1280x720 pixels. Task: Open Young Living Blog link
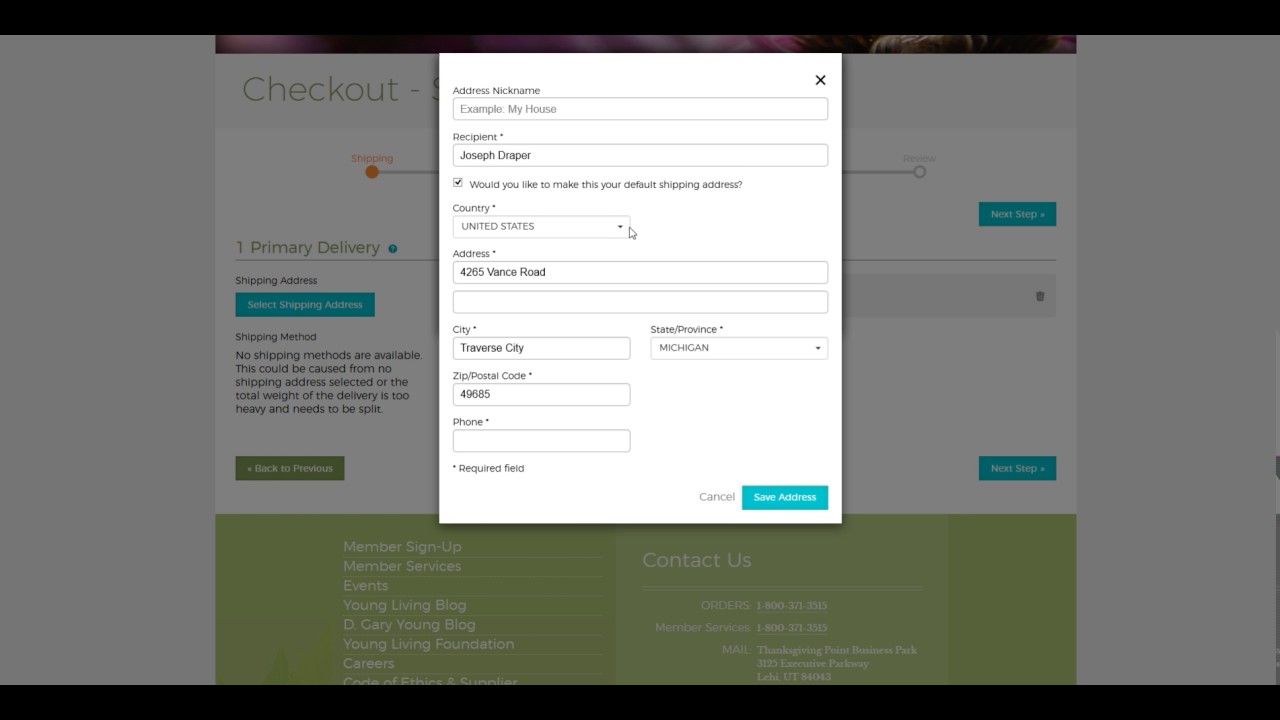404,605
